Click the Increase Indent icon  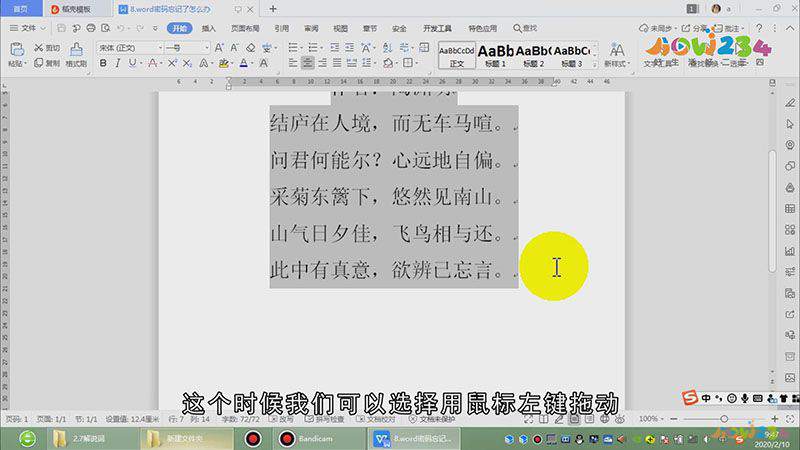pyautogui.click(x=349, y=47)
